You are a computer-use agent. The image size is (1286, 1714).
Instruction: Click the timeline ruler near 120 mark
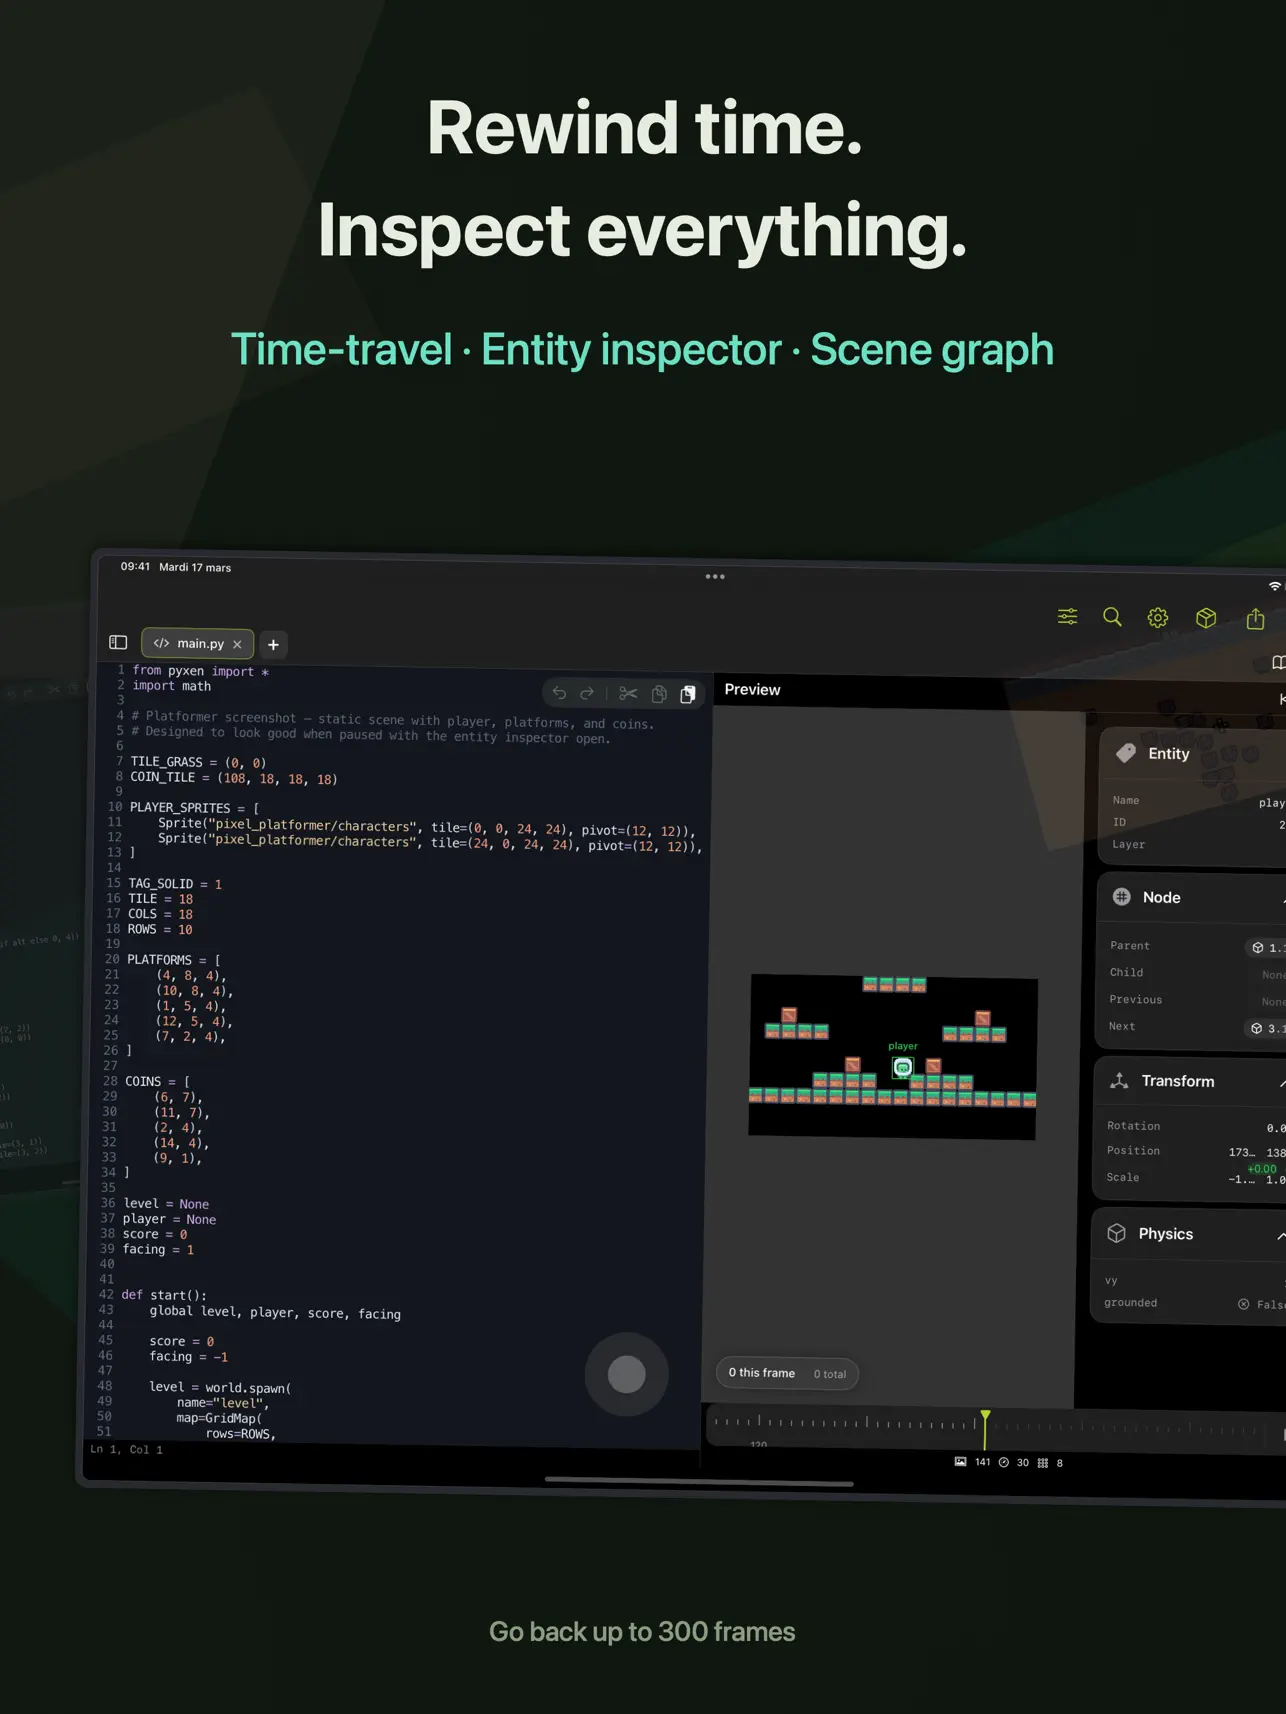pyautogui.click(x=759, y=1422)
